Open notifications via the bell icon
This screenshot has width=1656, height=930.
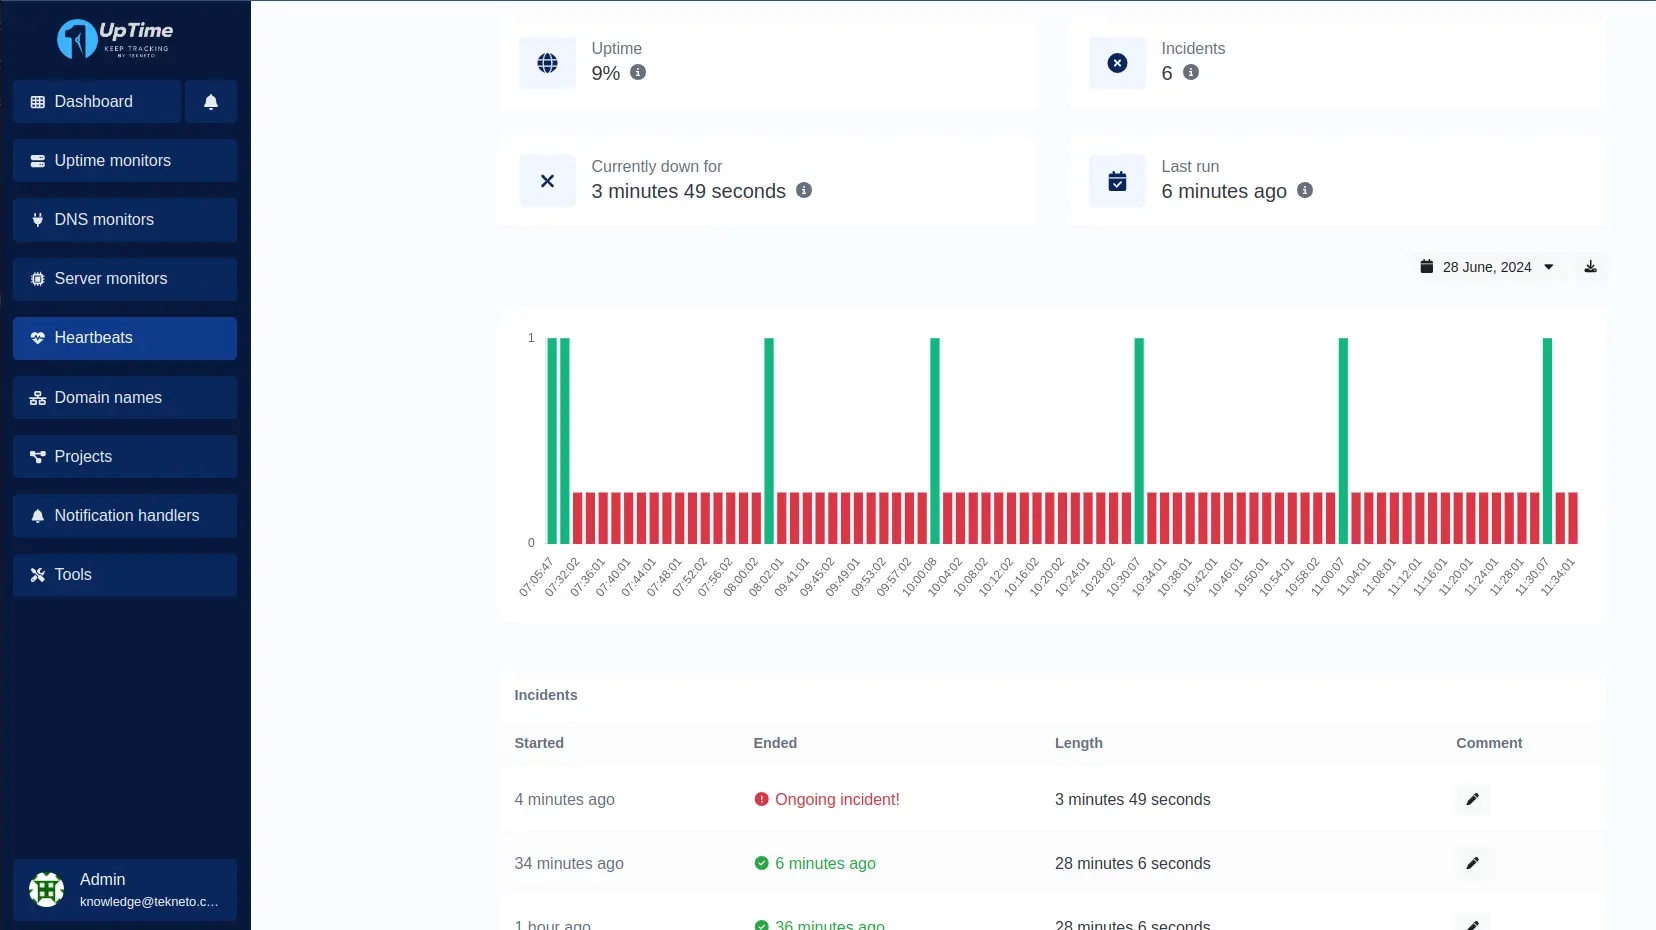coord(210,101)
